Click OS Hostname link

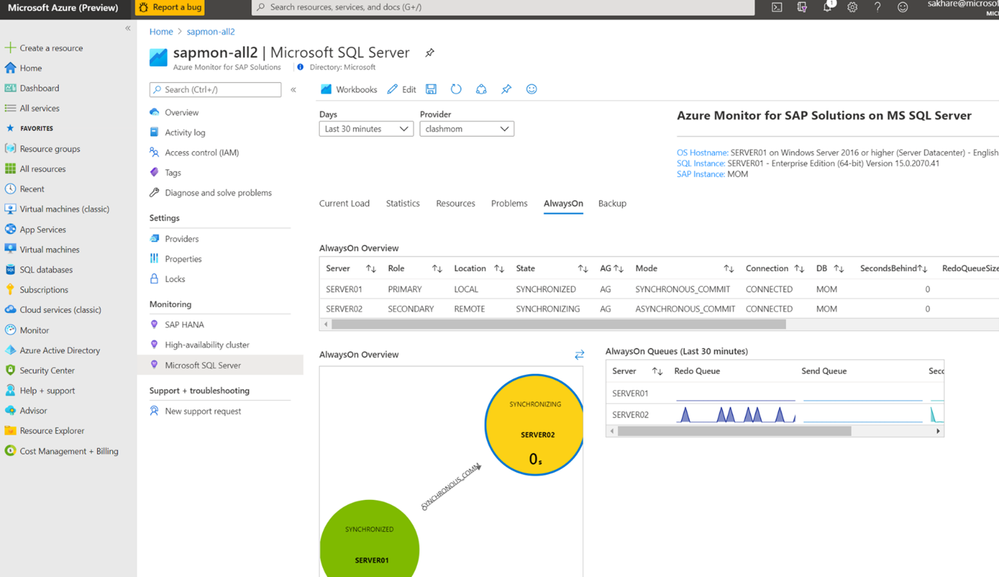(702, 152)
